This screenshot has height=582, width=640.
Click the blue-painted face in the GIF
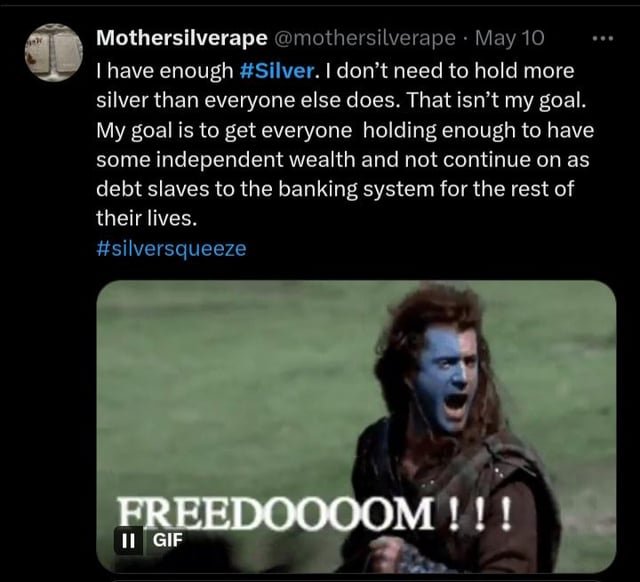pyautogui.click(x=445, y=382)
